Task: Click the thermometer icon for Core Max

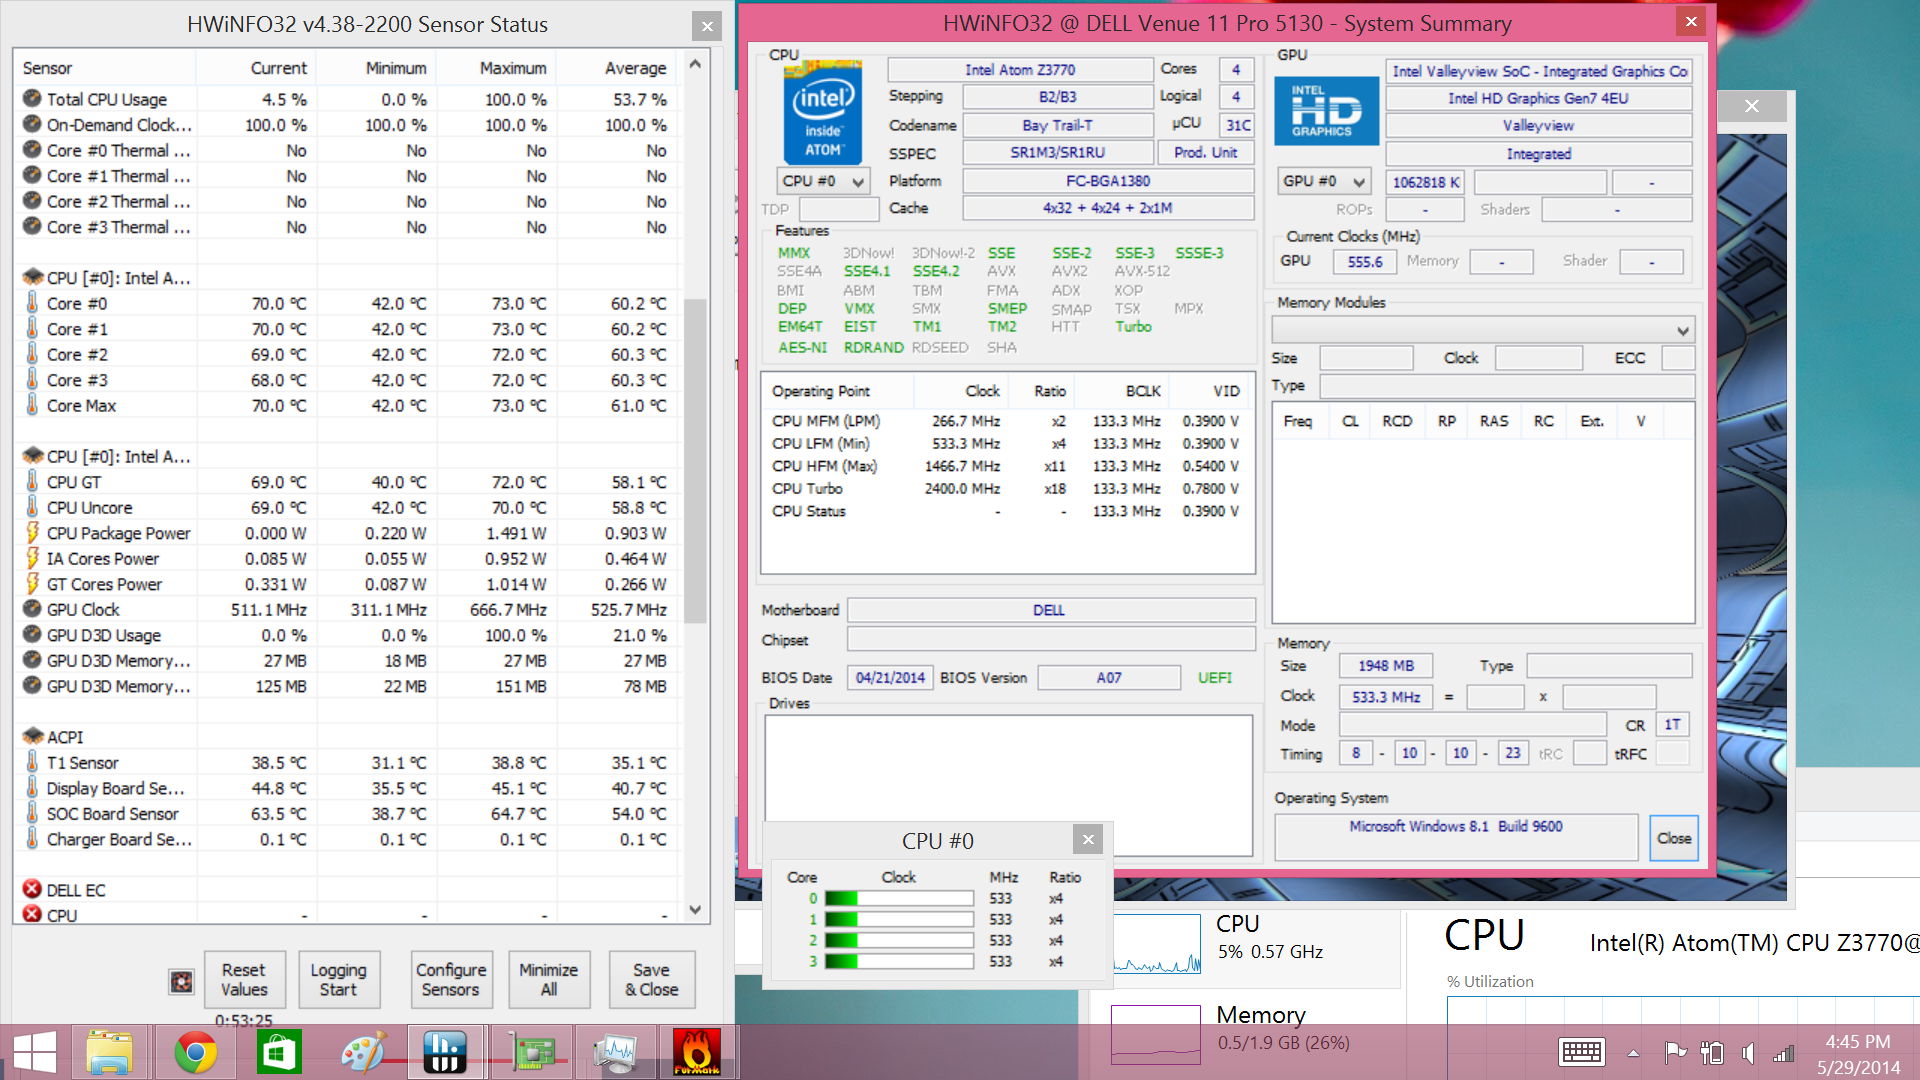Action: pos(32,405)
